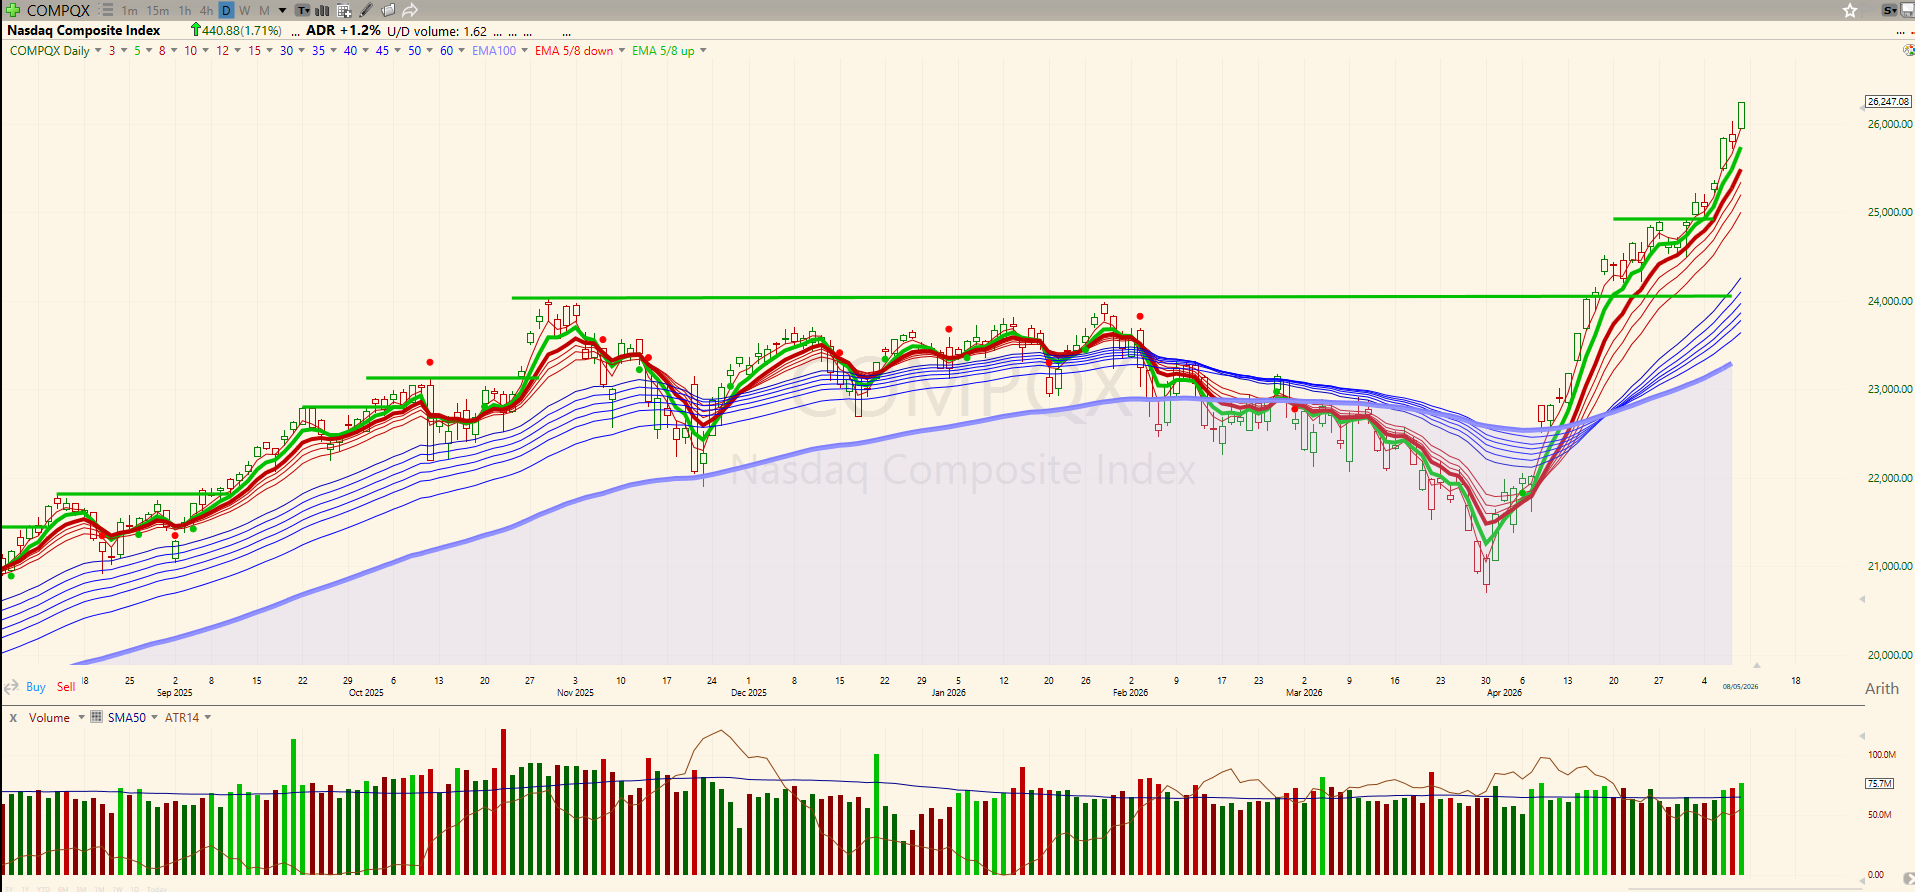
Task: Click the grid icon beside SMA50
Action: [x=97, y=717]
